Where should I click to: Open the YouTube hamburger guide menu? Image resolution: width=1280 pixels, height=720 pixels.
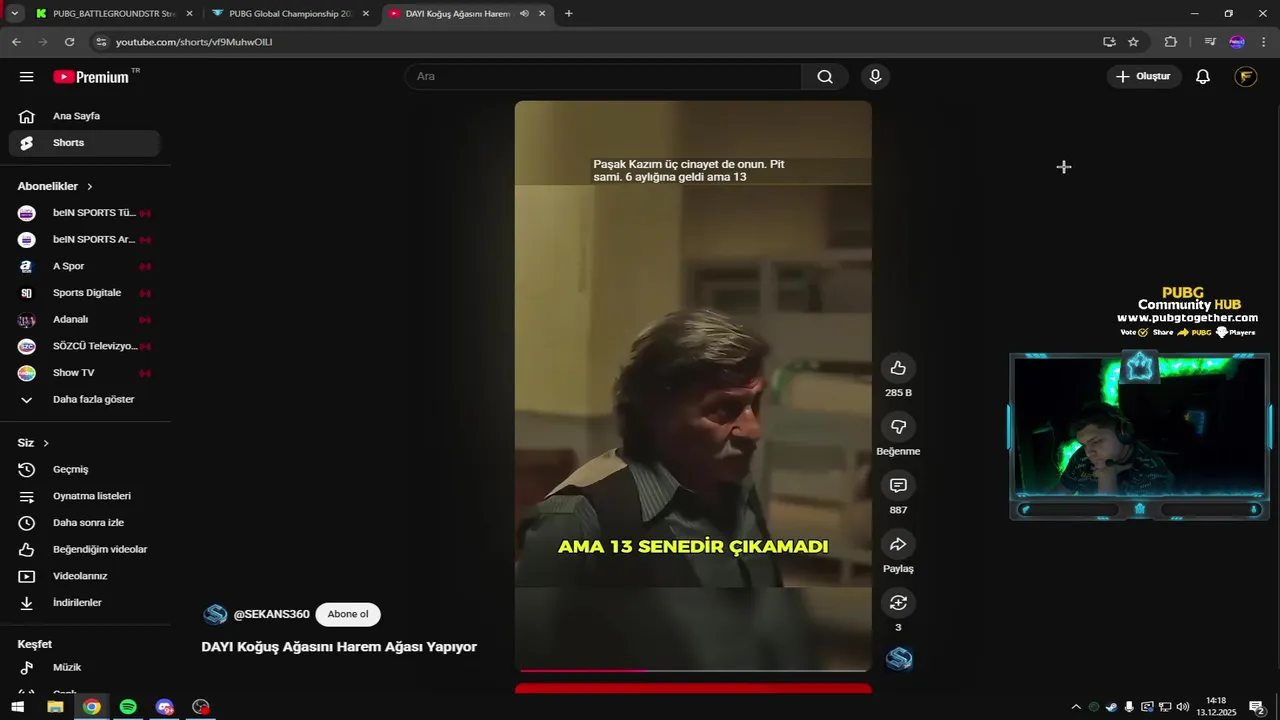[x=27, y=77]
